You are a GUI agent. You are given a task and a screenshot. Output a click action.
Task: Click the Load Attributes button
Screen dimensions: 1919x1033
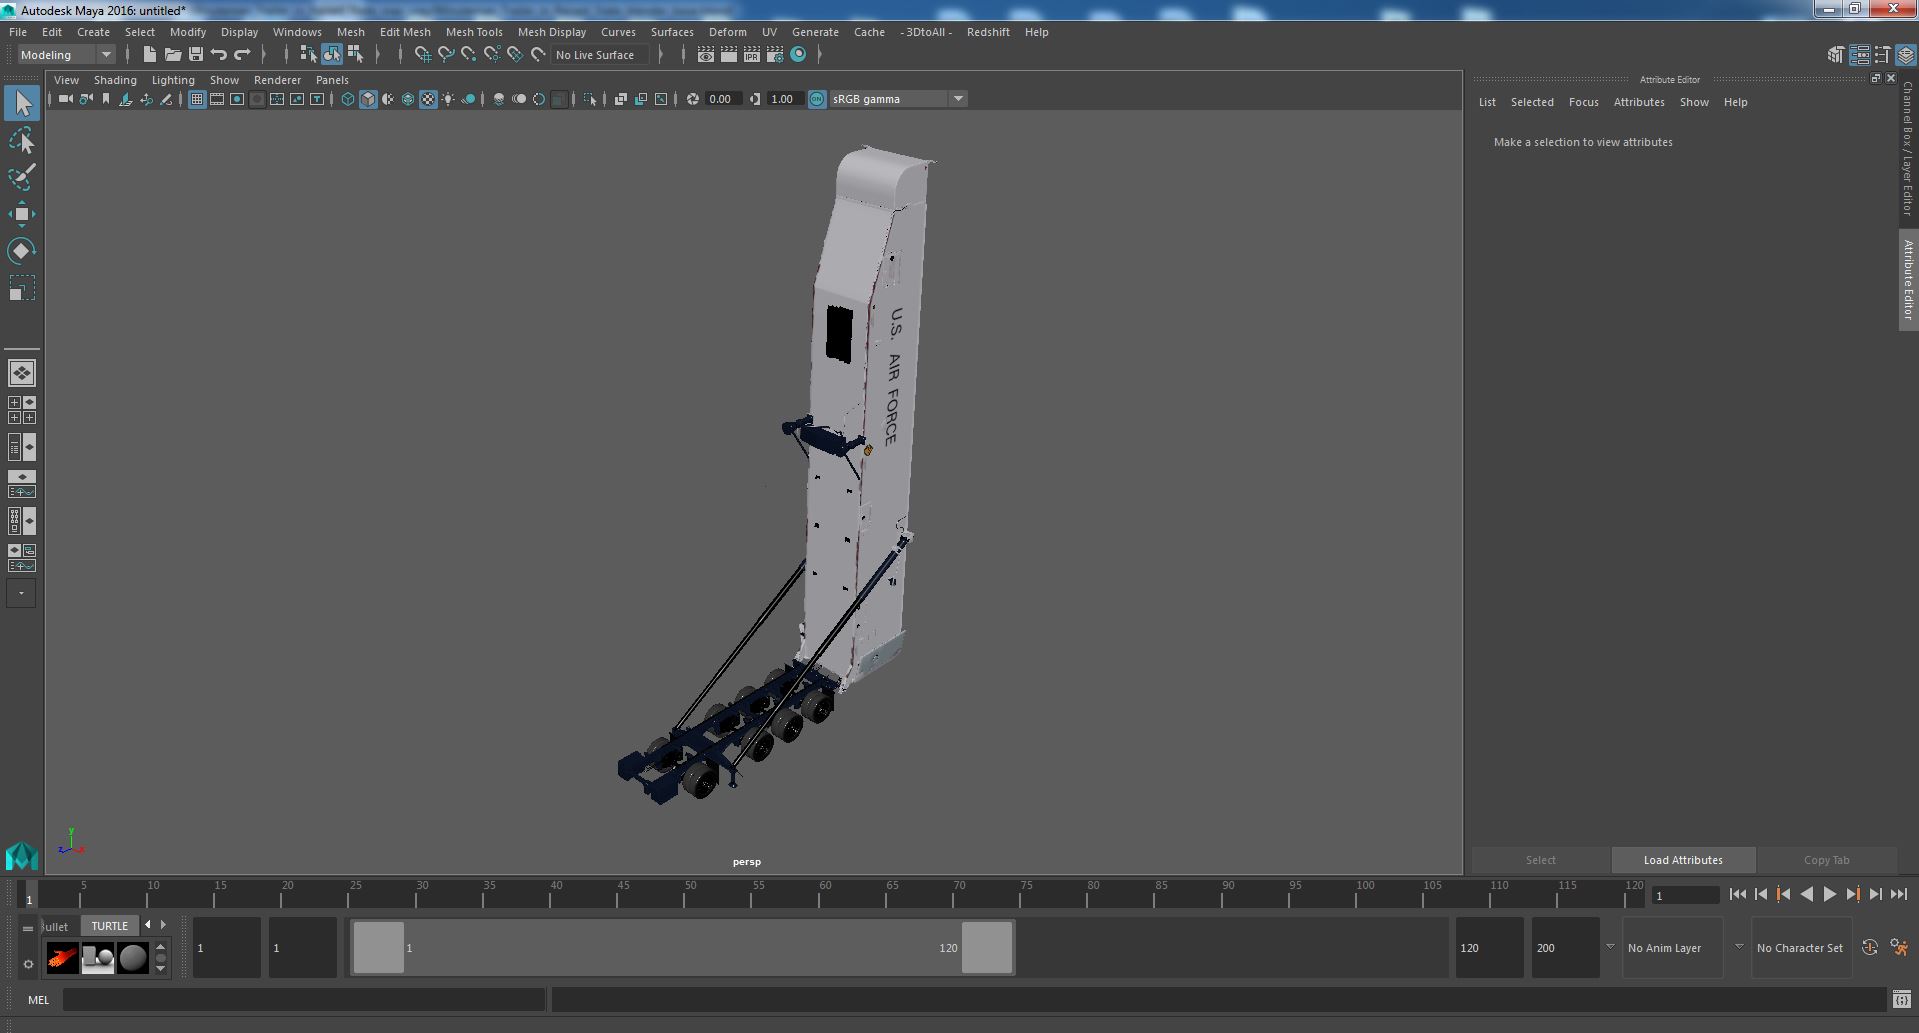tap(1683, 860)
